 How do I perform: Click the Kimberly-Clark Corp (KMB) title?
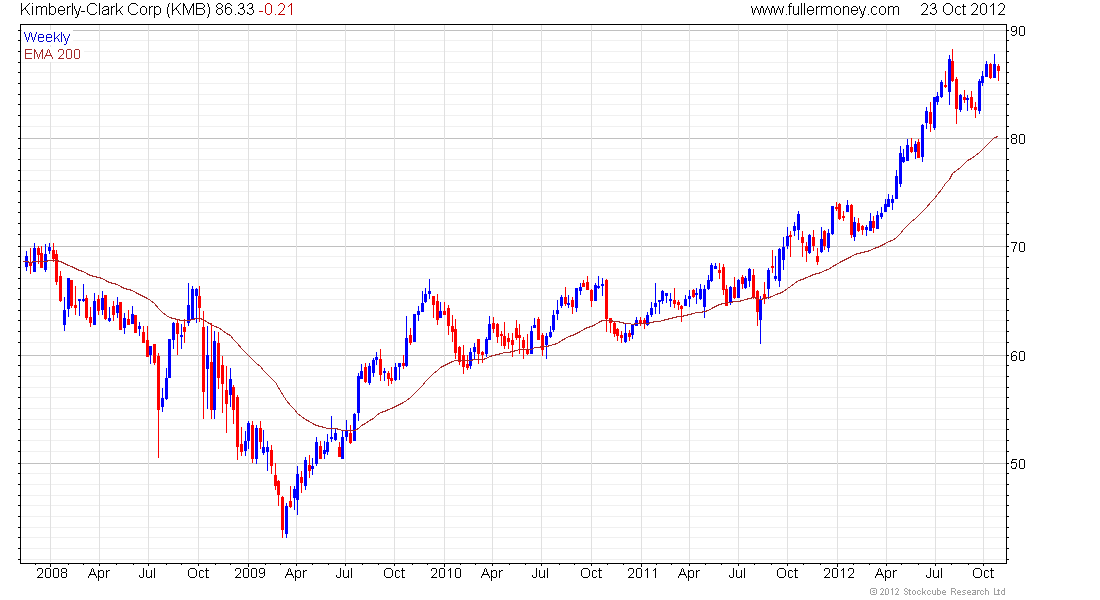116,10
